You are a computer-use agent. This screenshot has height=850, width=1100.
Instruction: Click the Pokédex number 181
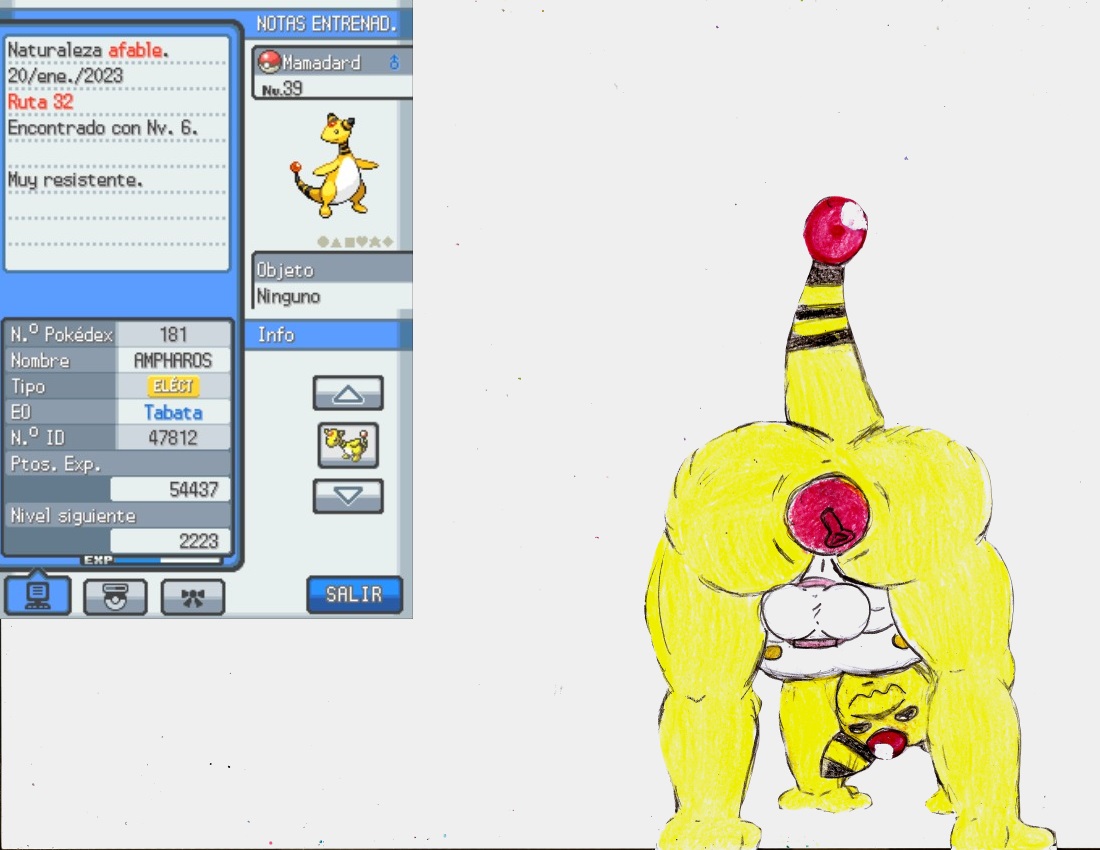[x=173, y=335]
